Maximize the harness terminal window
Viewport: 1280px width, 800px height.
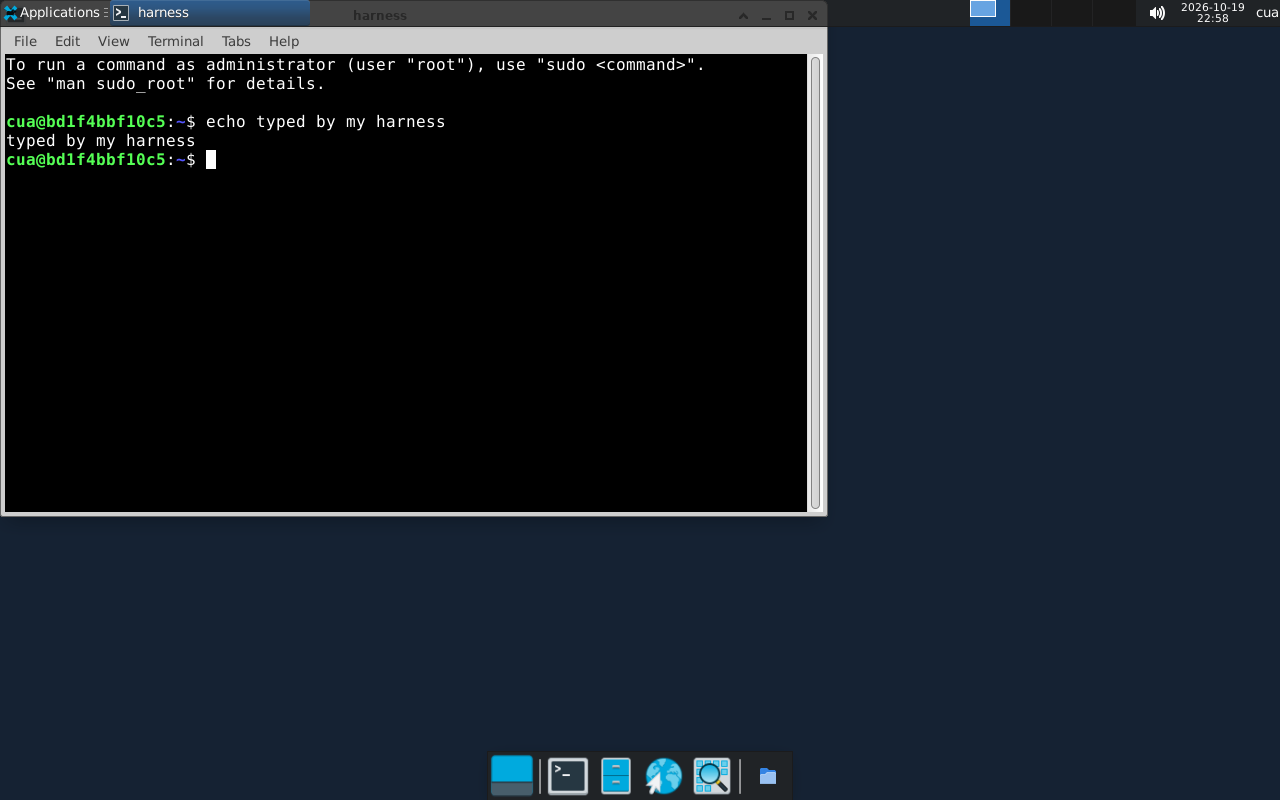789,15
